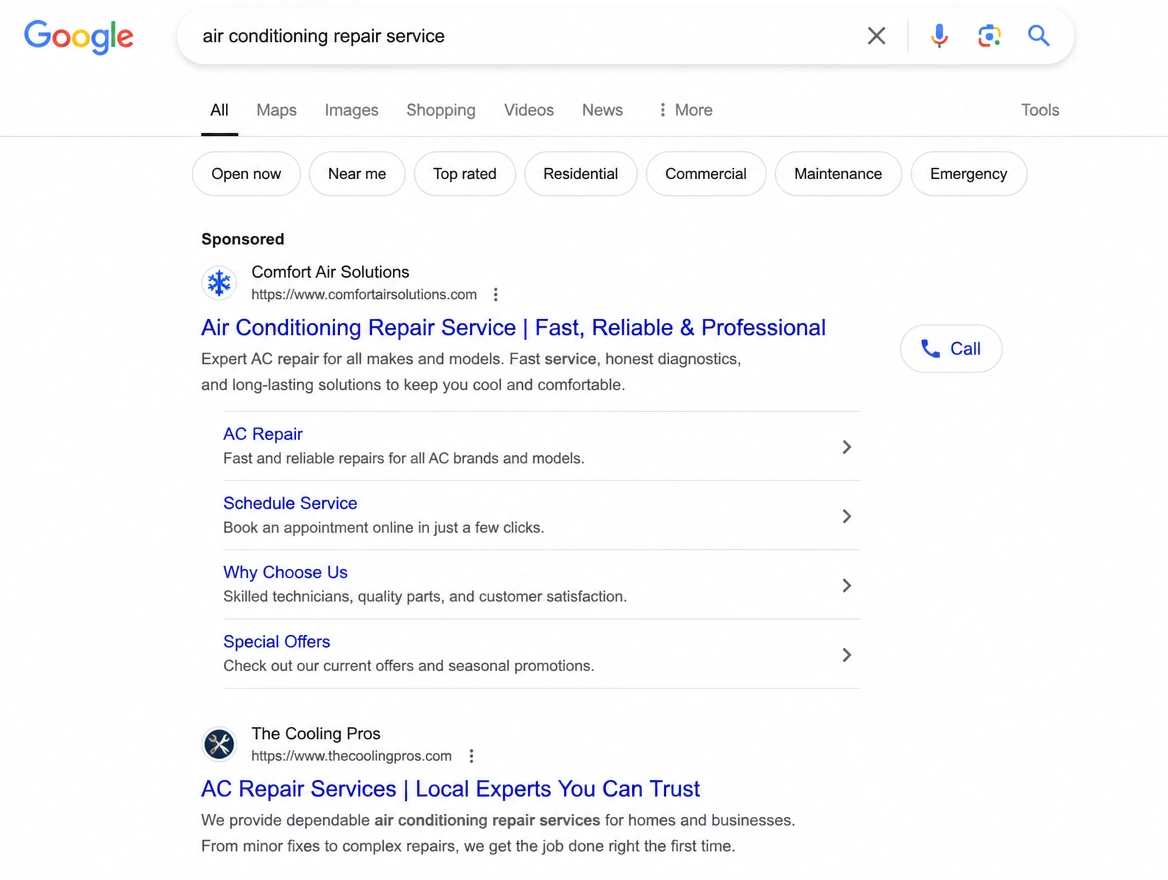The height and width of the screenshot is (880, 1168).
Task: Expand the Why Choose Us chevron
Action: pos(846,586)
